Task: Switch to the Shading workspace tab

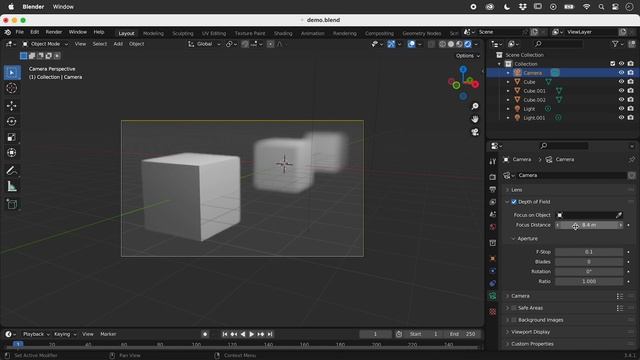Action: 283,33
